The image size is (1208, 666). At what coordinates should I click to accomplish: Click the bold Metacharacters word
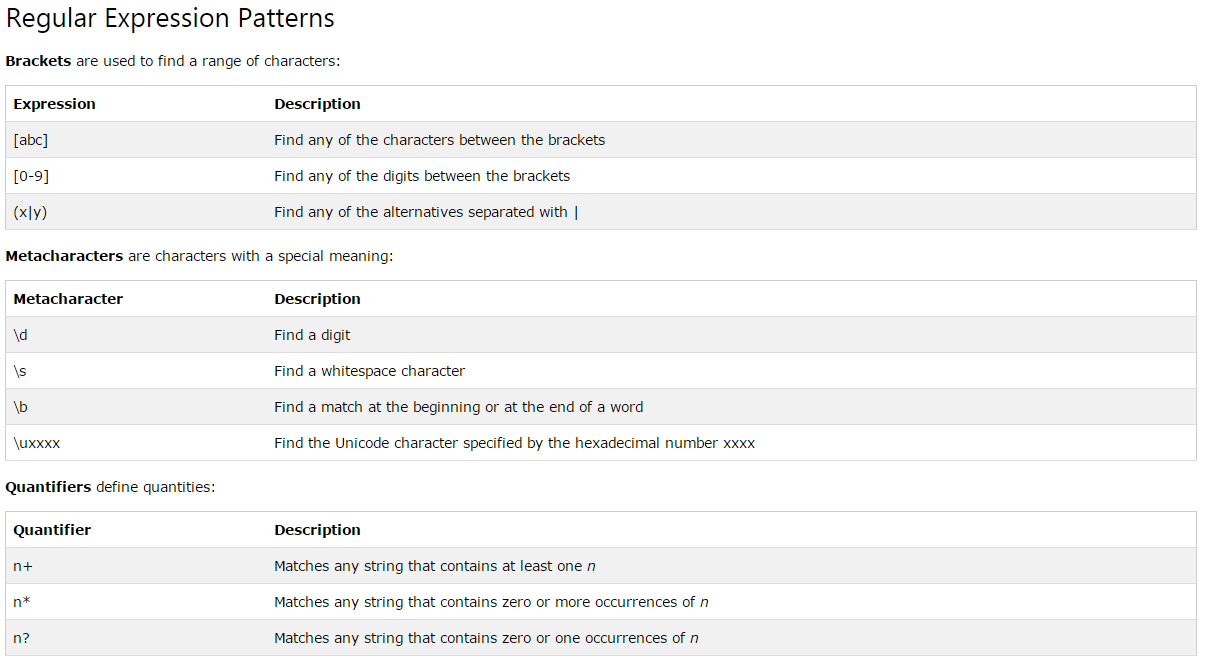[x=64, y=256]
